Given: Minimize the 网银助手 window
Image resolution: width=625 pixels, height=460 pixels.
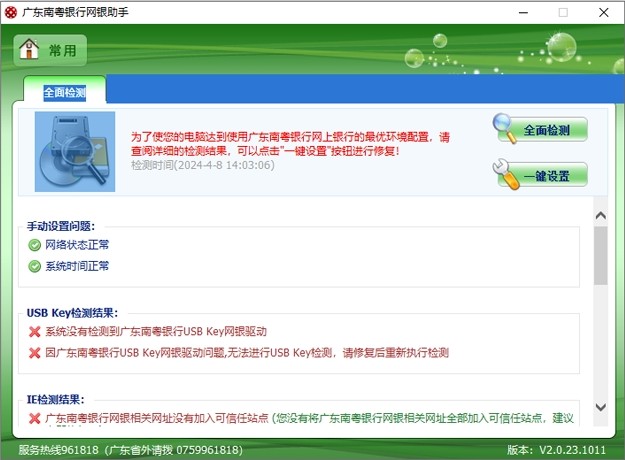Looking at the screenshot, I should tap(523, 12).
